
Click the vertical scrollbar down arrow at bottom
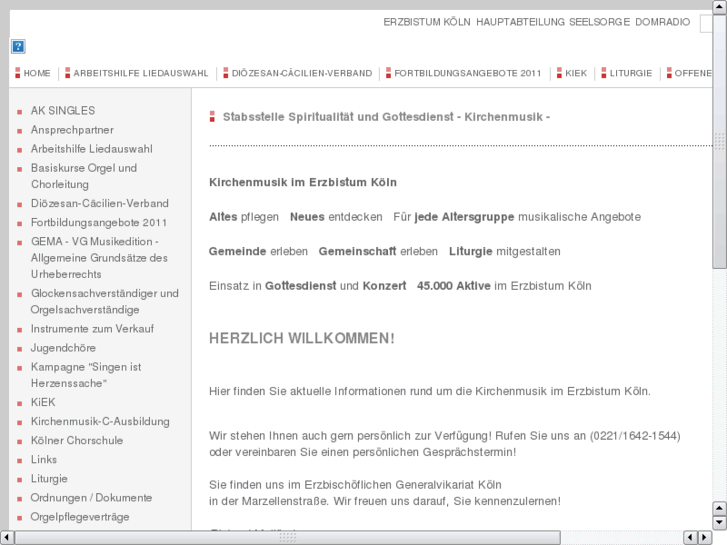point(719,523)
